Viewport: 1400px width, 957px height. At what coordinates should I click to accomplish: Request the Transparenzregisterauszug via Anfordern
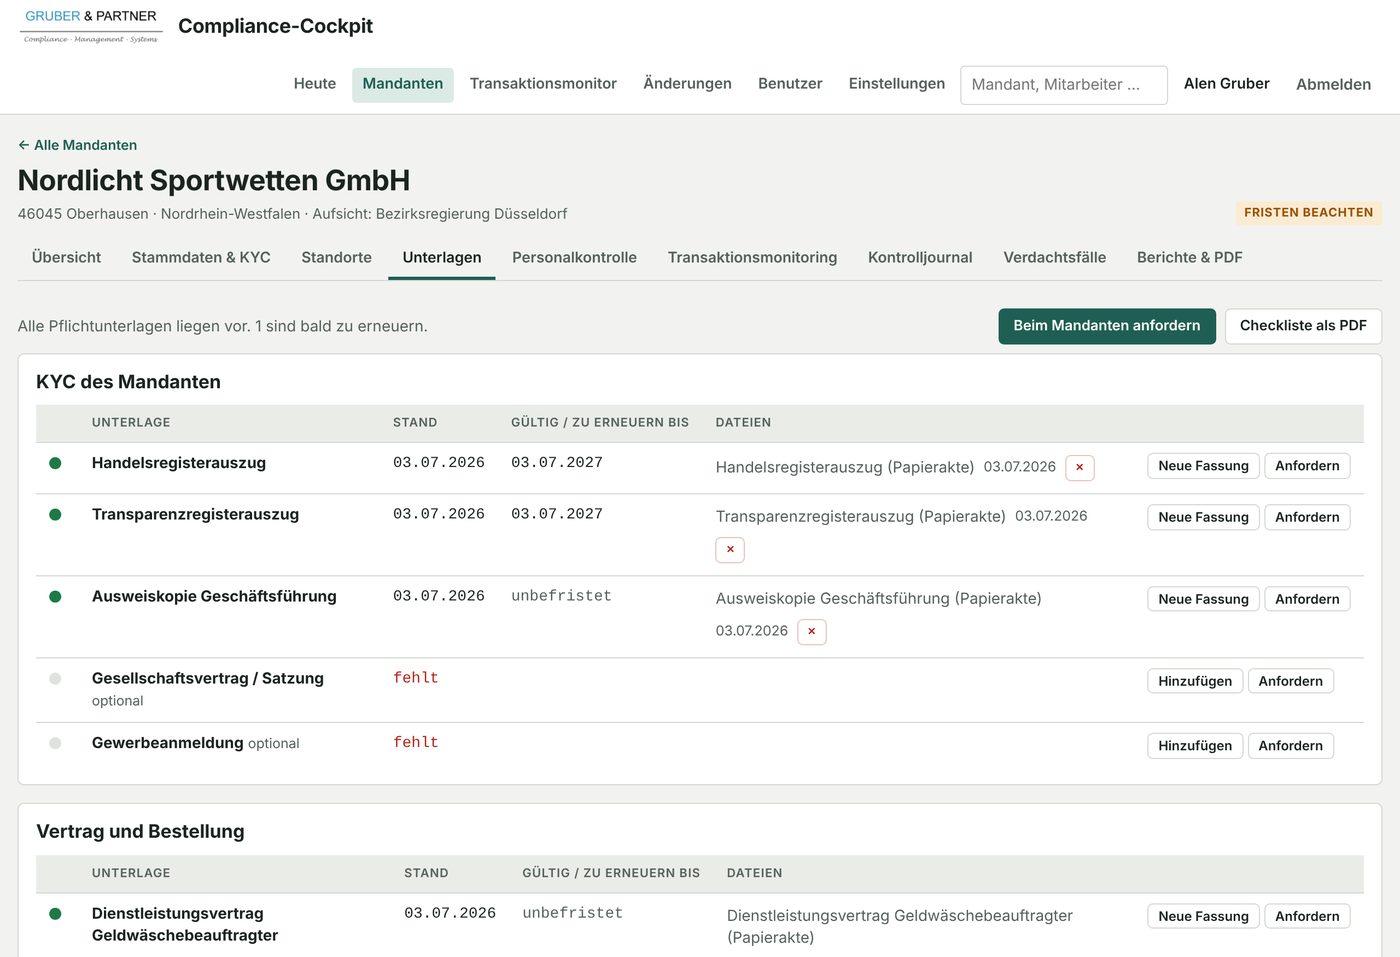[1307, 517]
